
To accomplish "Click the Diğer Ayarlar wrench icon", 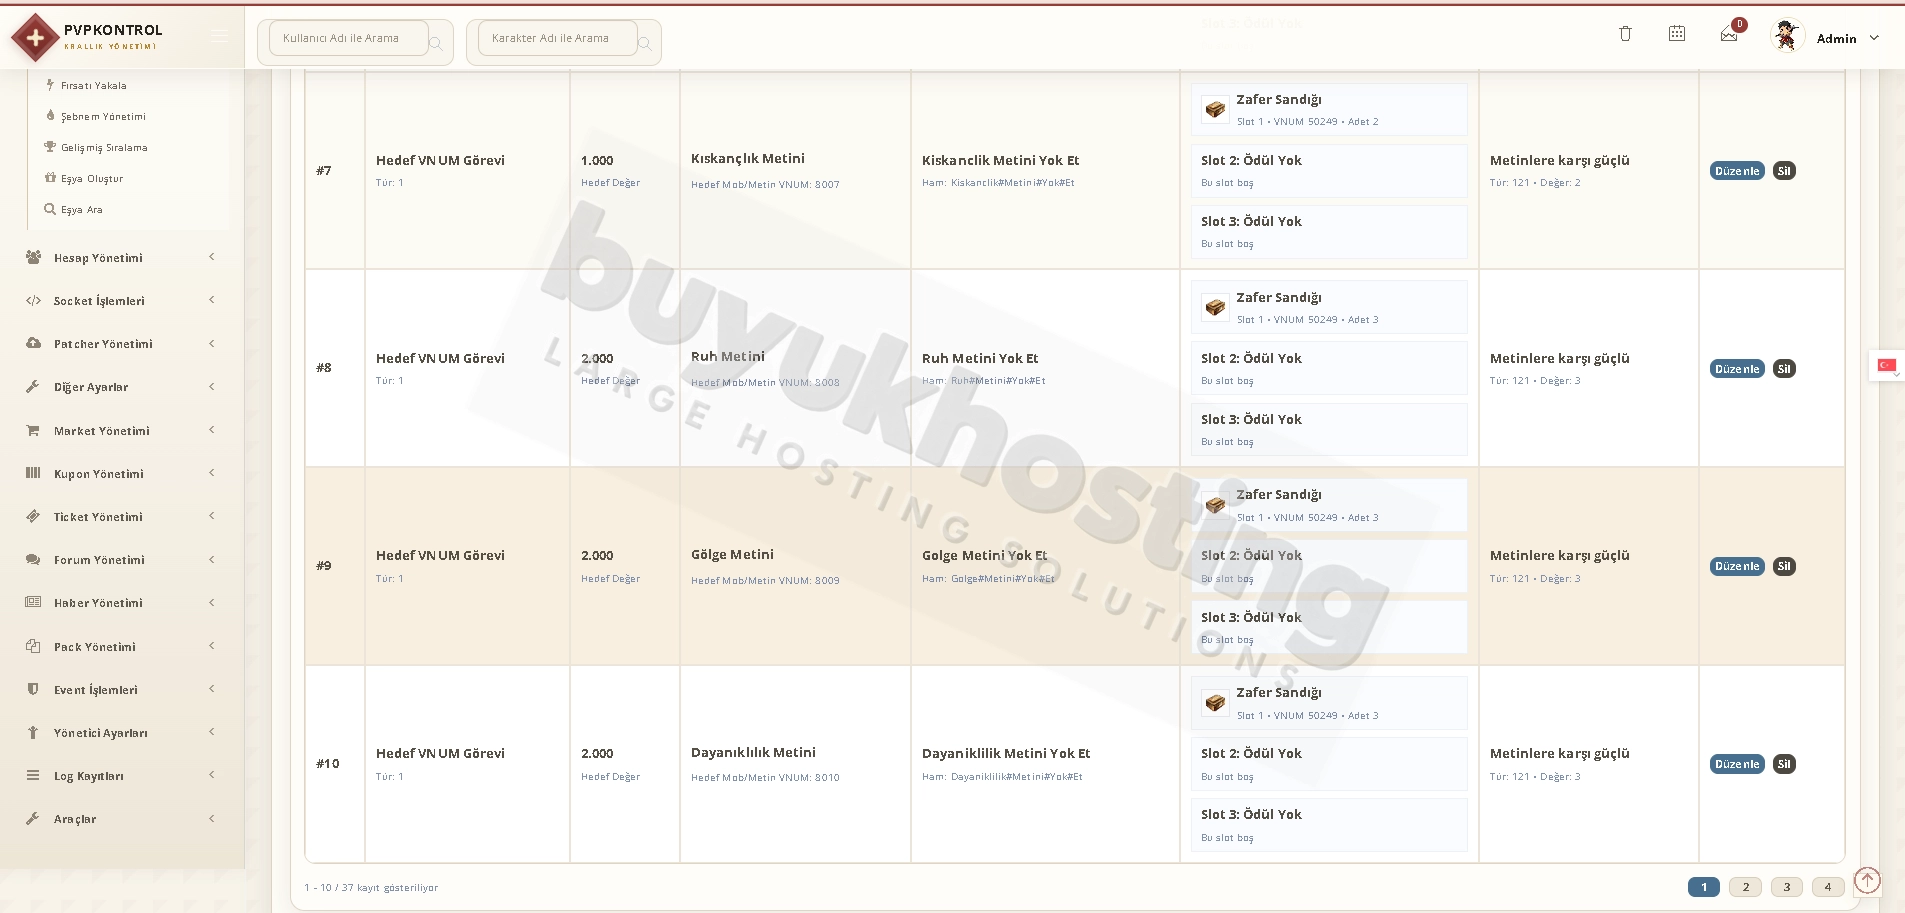I will tap(33, 386).
